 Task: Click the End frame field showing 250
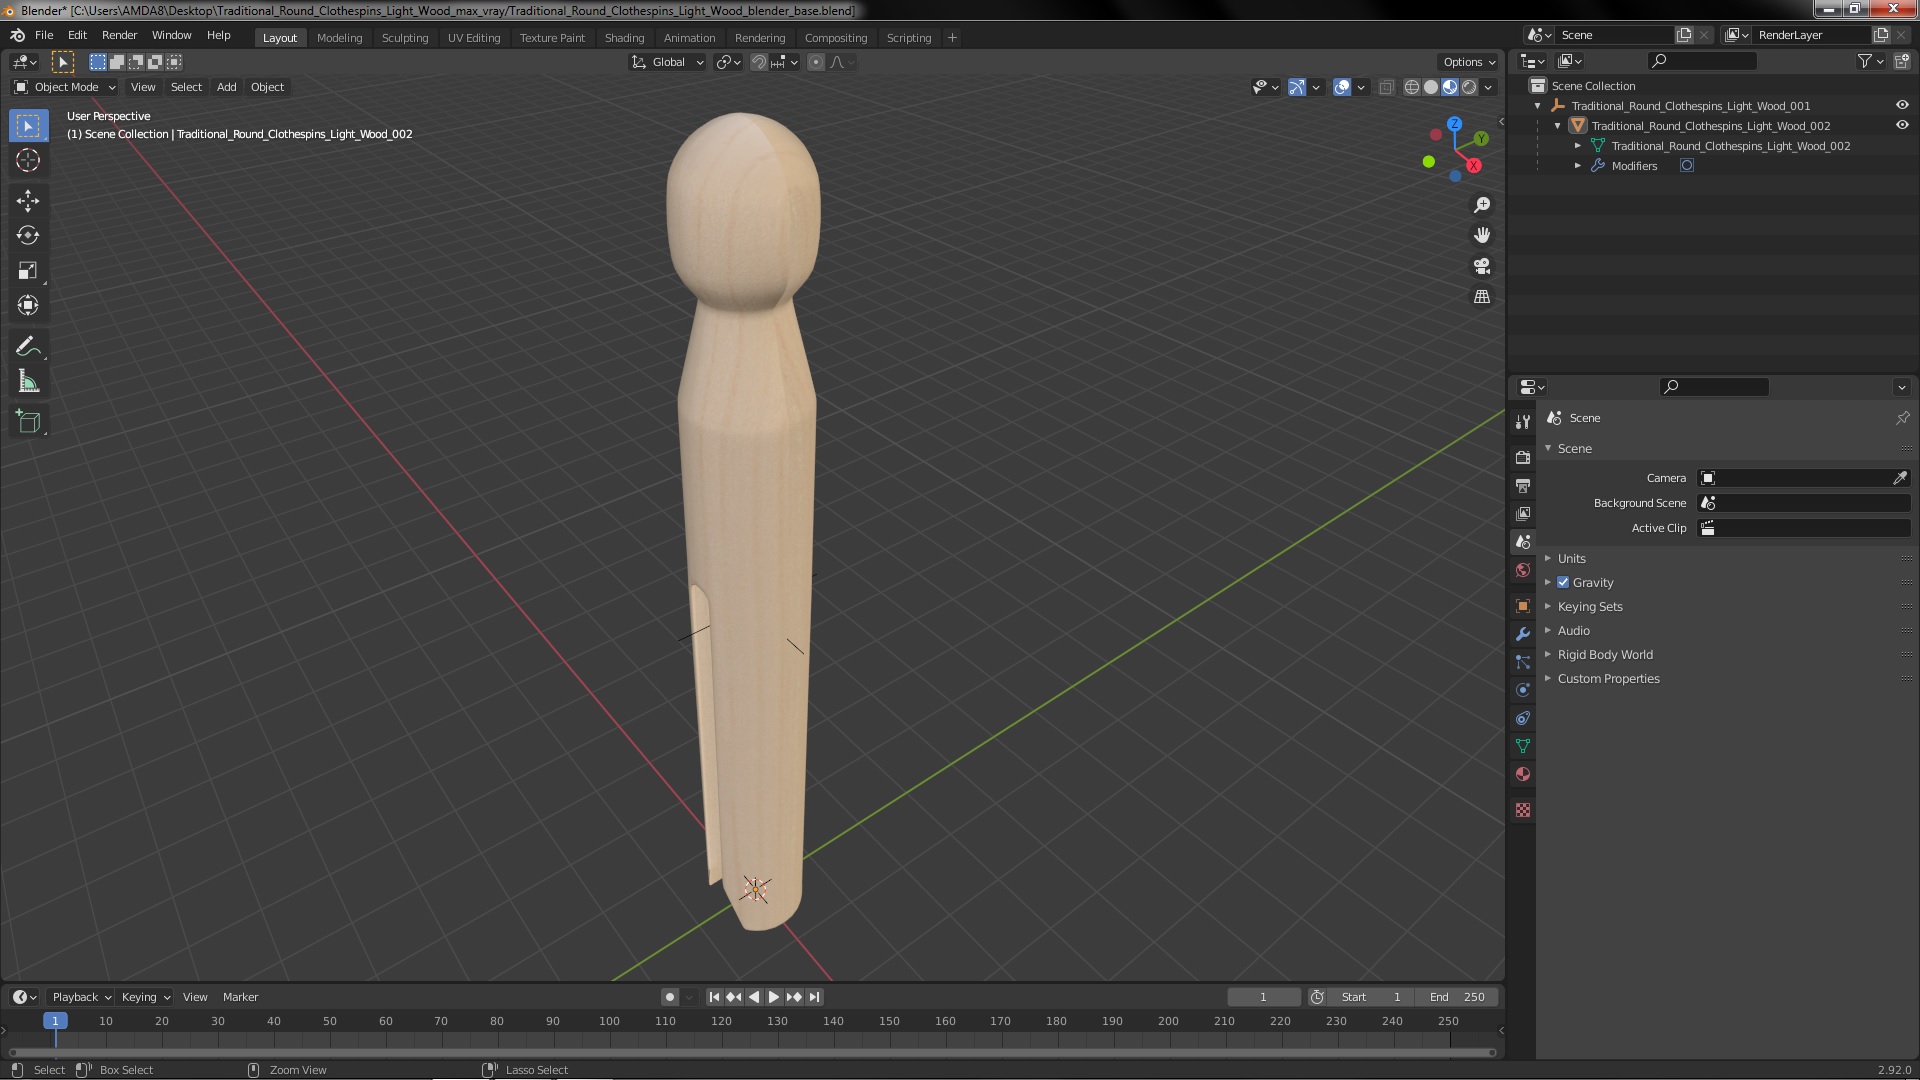coord(1457,997)
